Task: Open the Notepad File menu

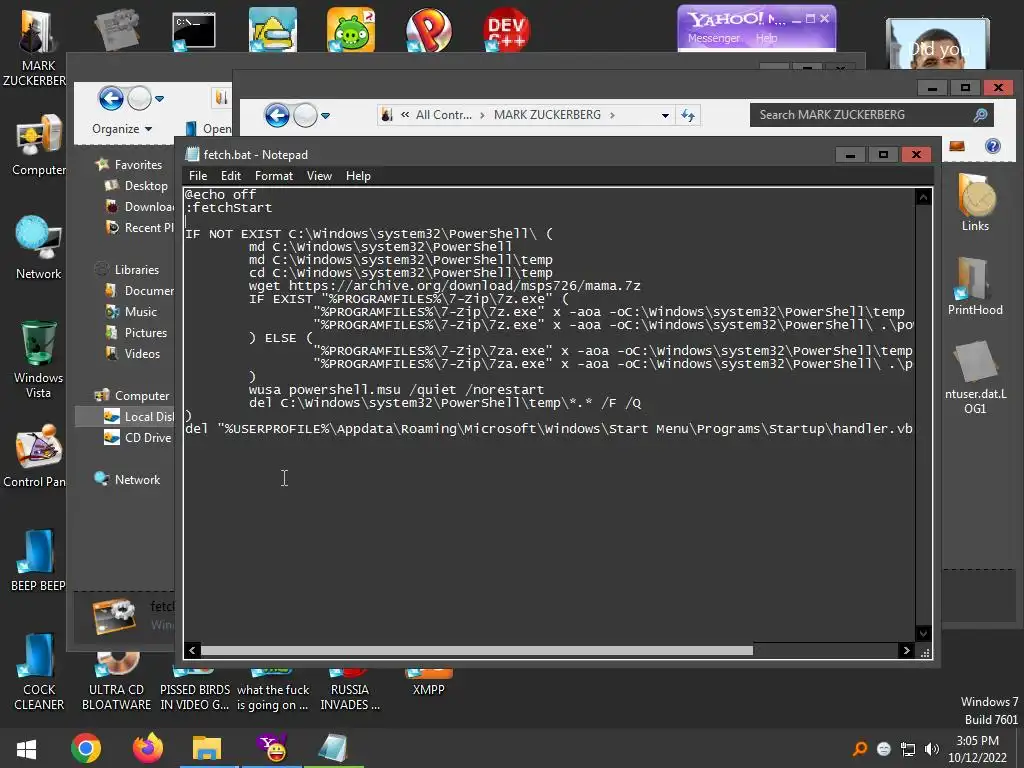Action: [x=198, y=176]
